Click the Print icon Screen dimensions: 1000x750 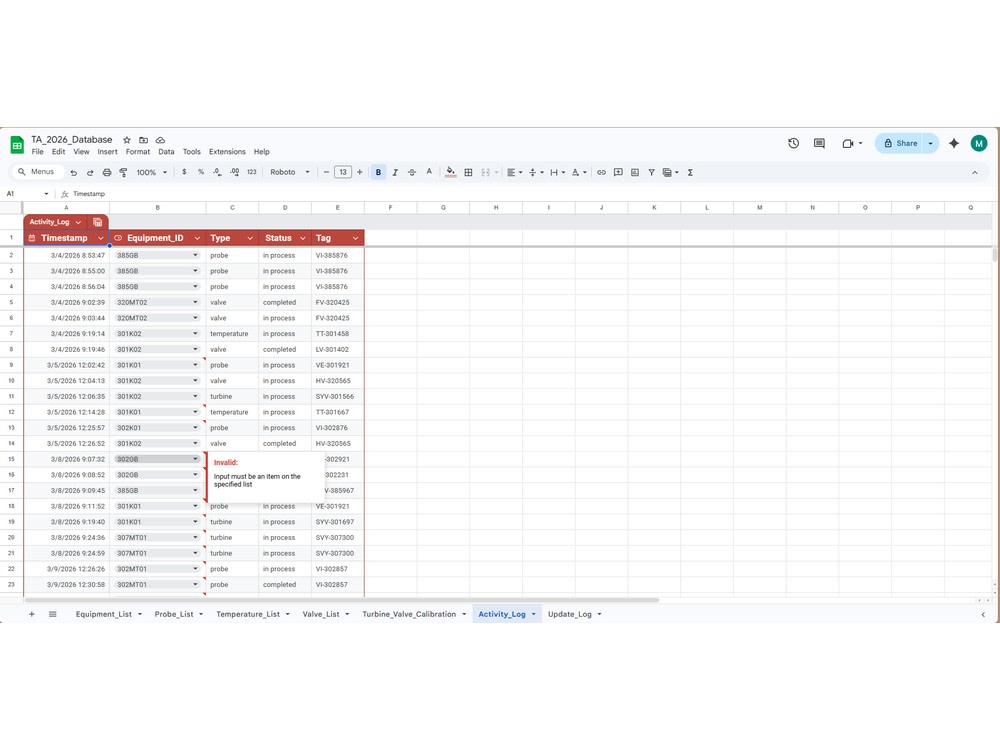click(107, 172)
